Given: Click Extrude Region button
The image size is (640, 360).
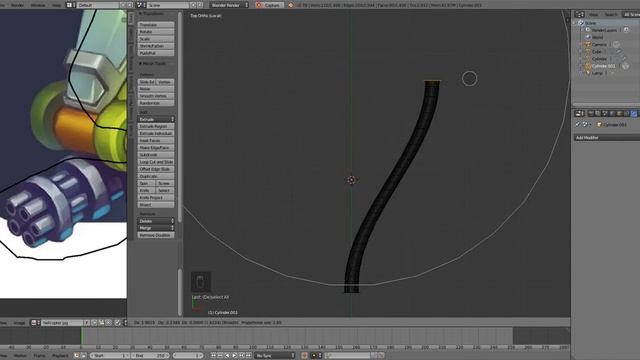Looking at the screenshot, I should pyautogui.click(x=156, y=126).
